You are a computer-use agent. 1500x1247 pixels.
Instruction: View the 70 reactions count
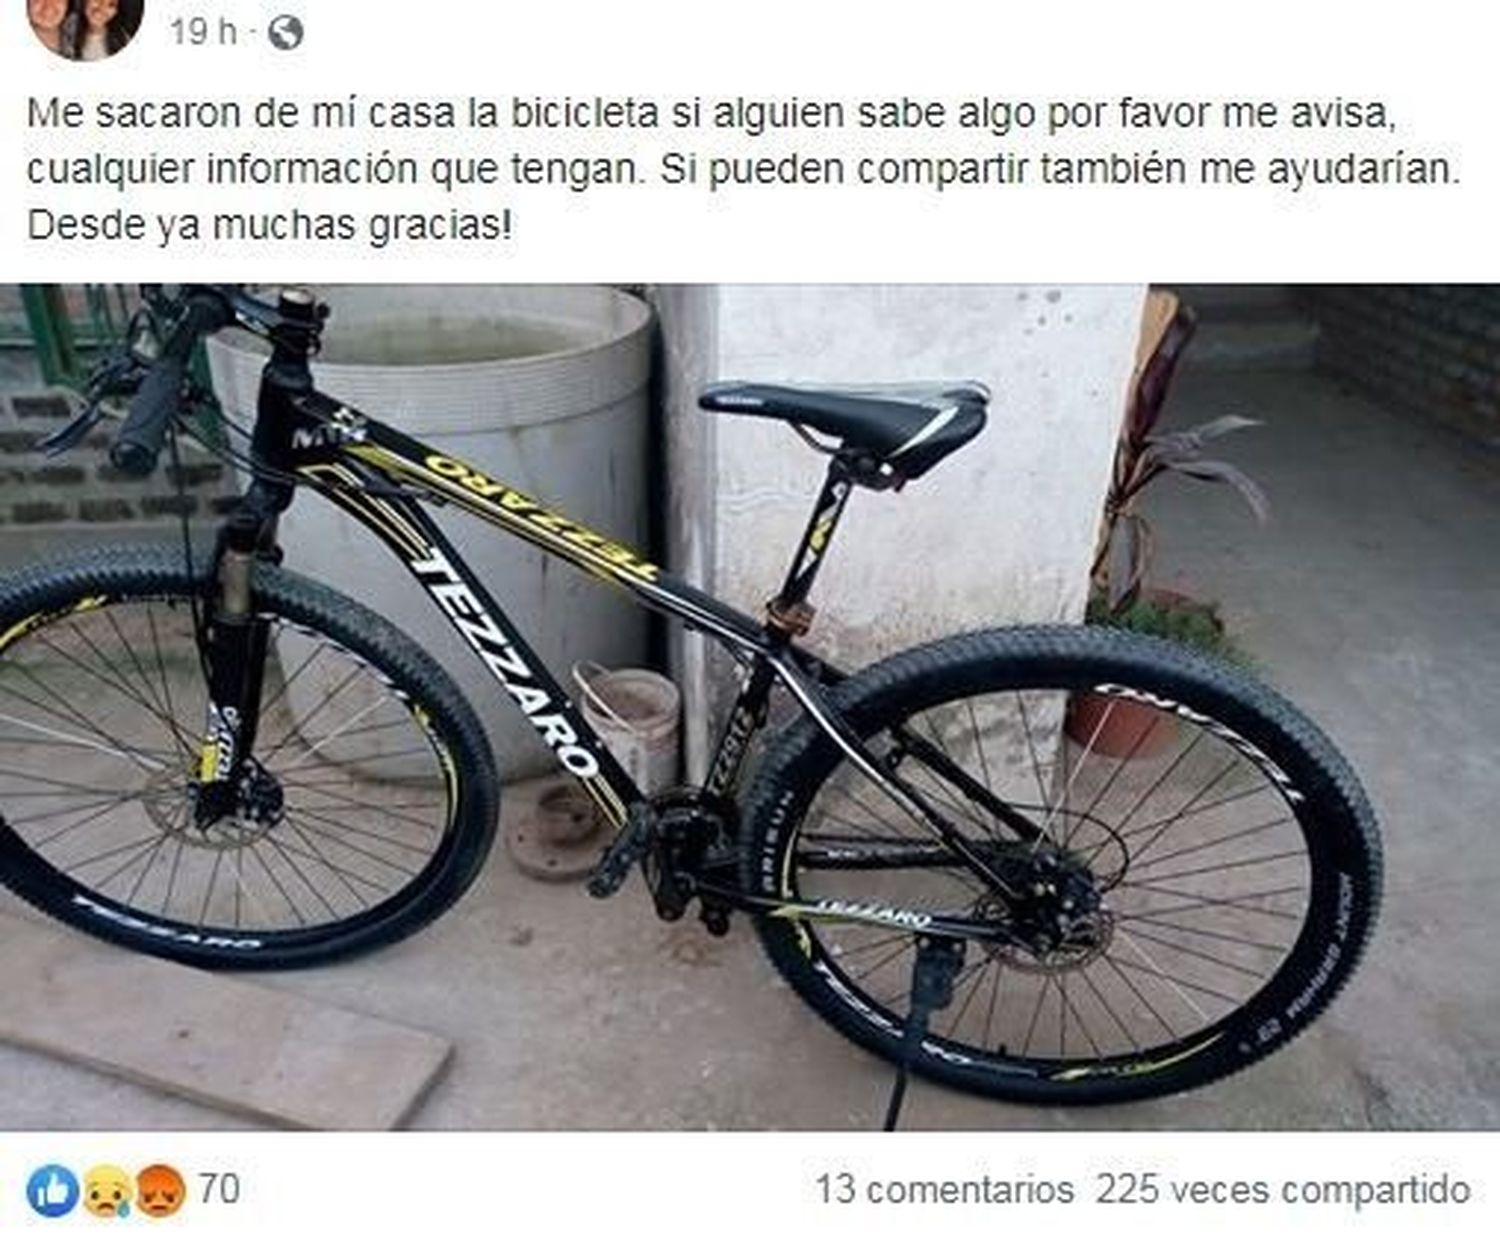click(219, 1189)
